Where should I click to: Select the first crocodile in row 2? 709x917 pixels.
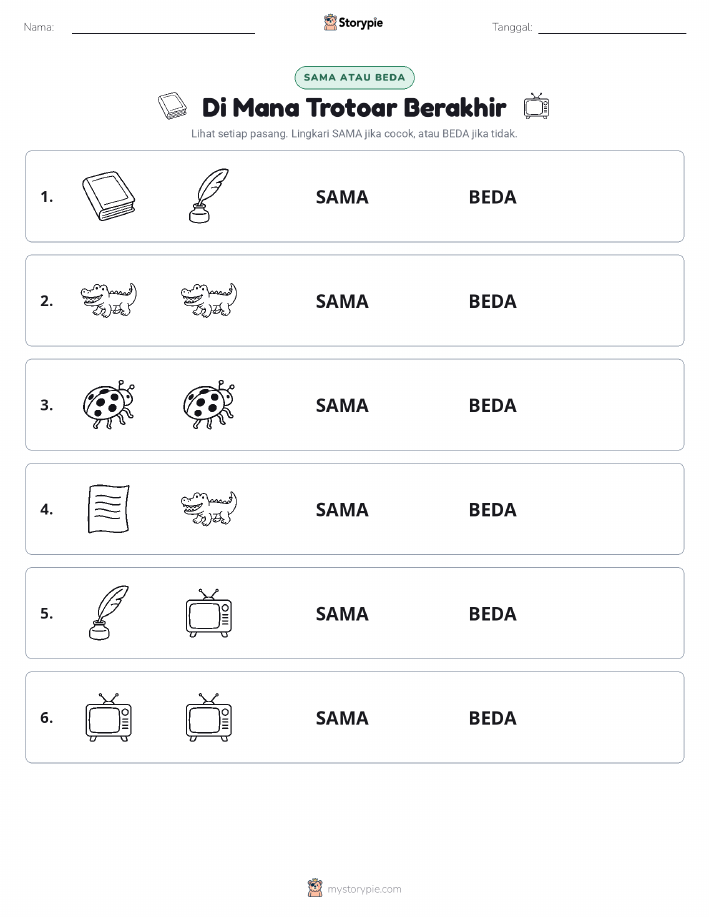(x=109, y=300)
